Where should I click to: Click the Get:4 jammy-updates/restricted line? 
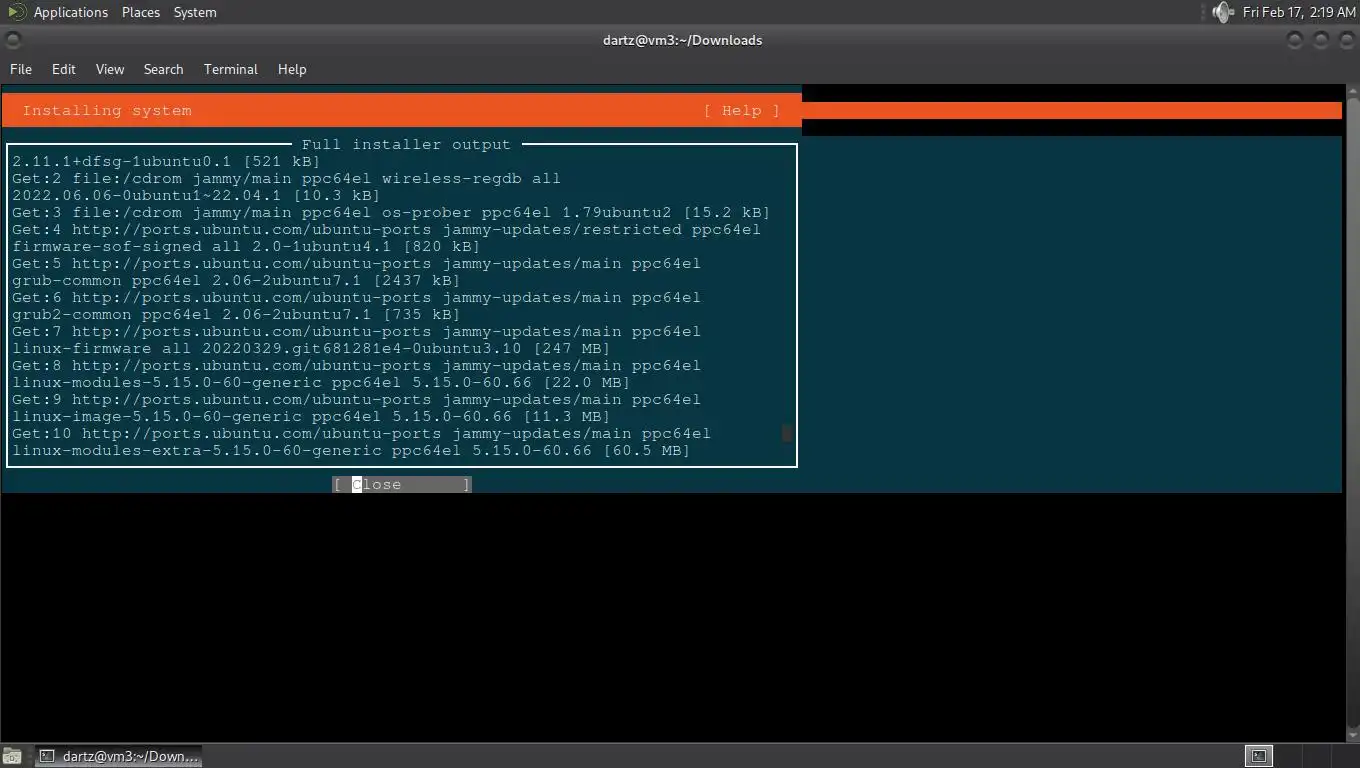[x=386, y=229]
